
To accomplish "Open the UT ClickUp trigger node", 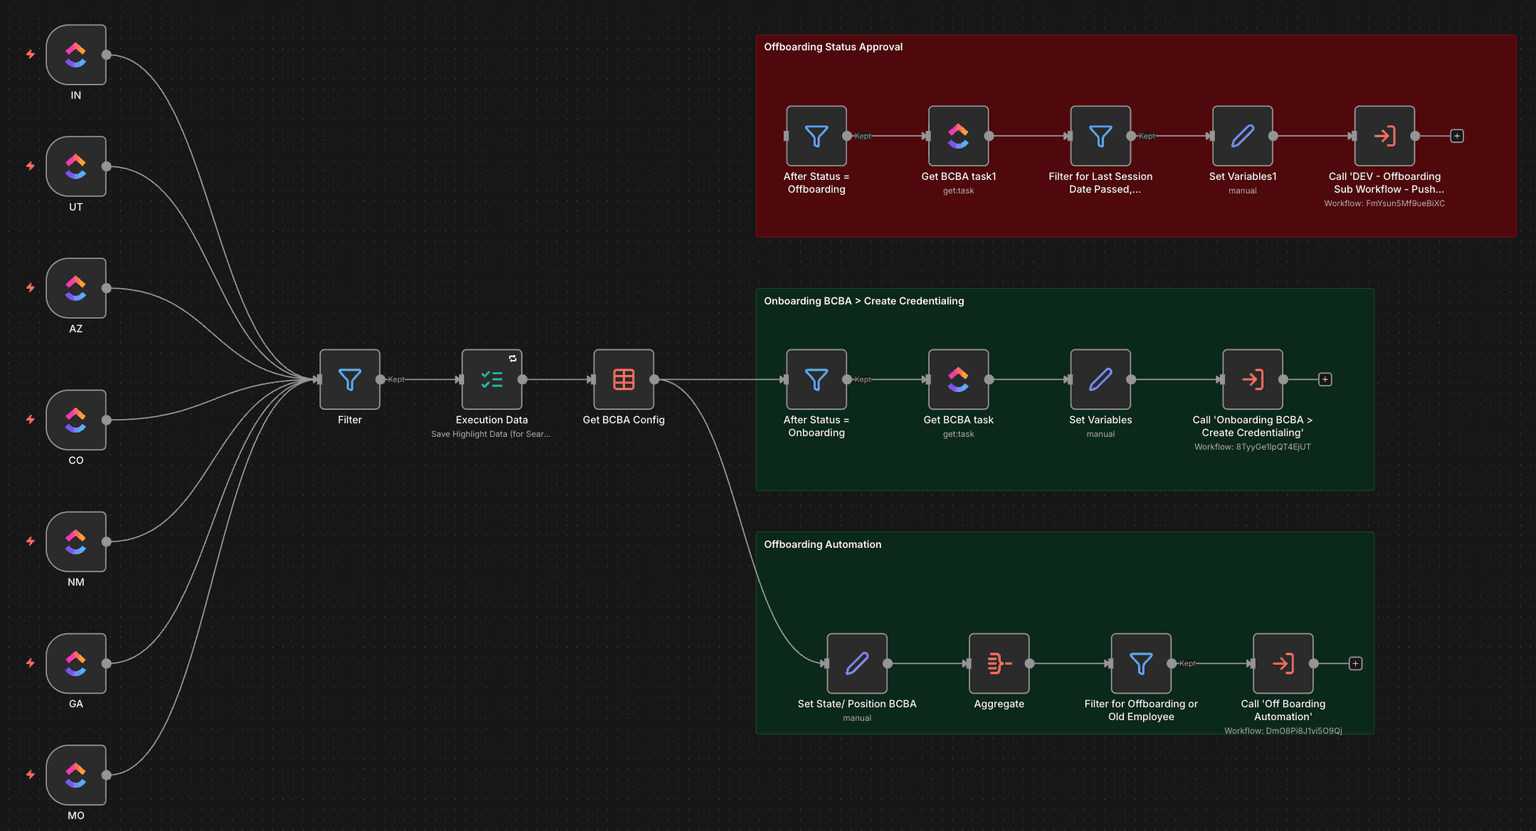I will point(75,166).
